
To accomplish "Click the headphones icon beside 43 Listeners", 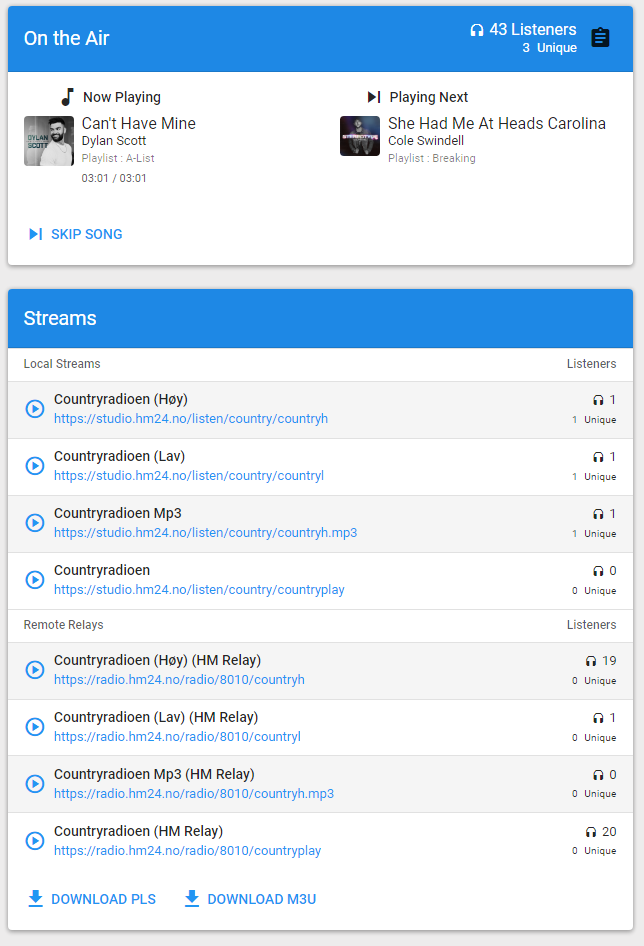I will pyautogui.click(x=477, y=29).
